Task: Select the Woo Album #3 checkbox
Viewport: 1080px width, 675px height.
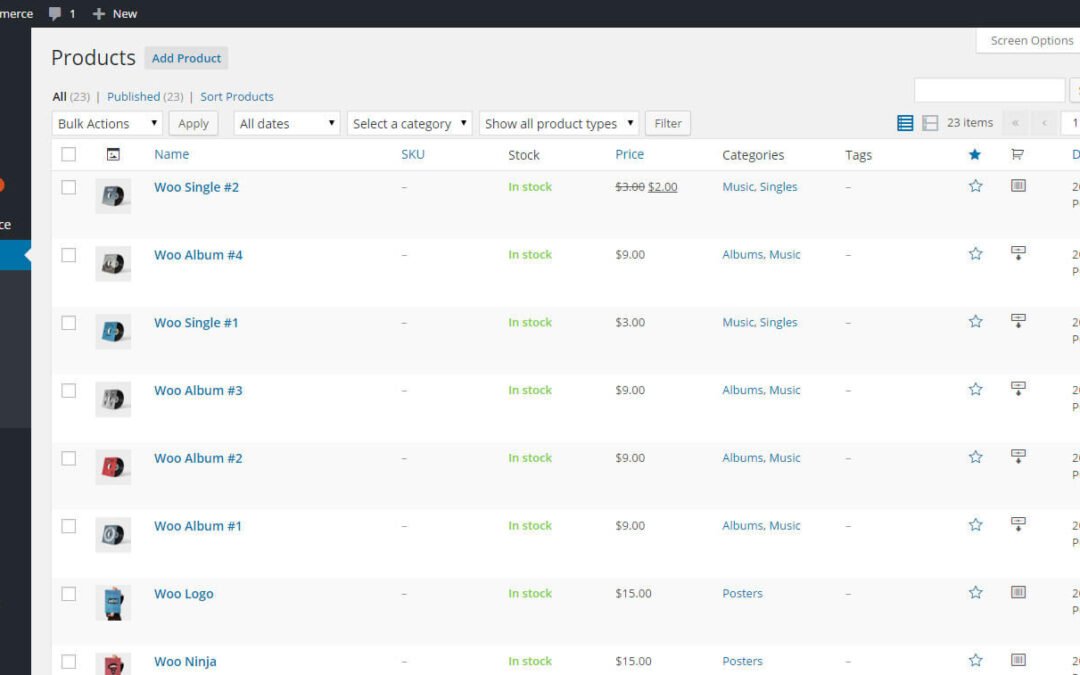Action: (69, 391)
